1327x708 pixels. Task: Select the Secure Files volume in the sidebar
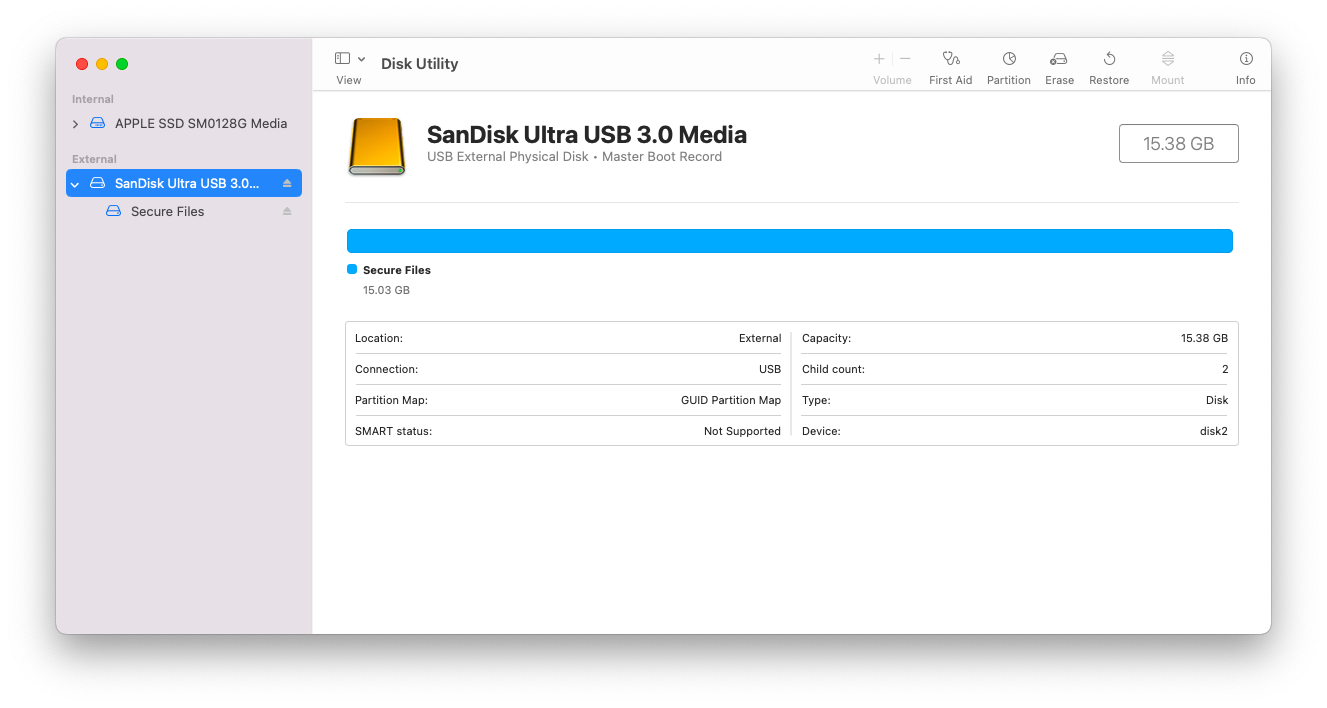coord(167,212)
